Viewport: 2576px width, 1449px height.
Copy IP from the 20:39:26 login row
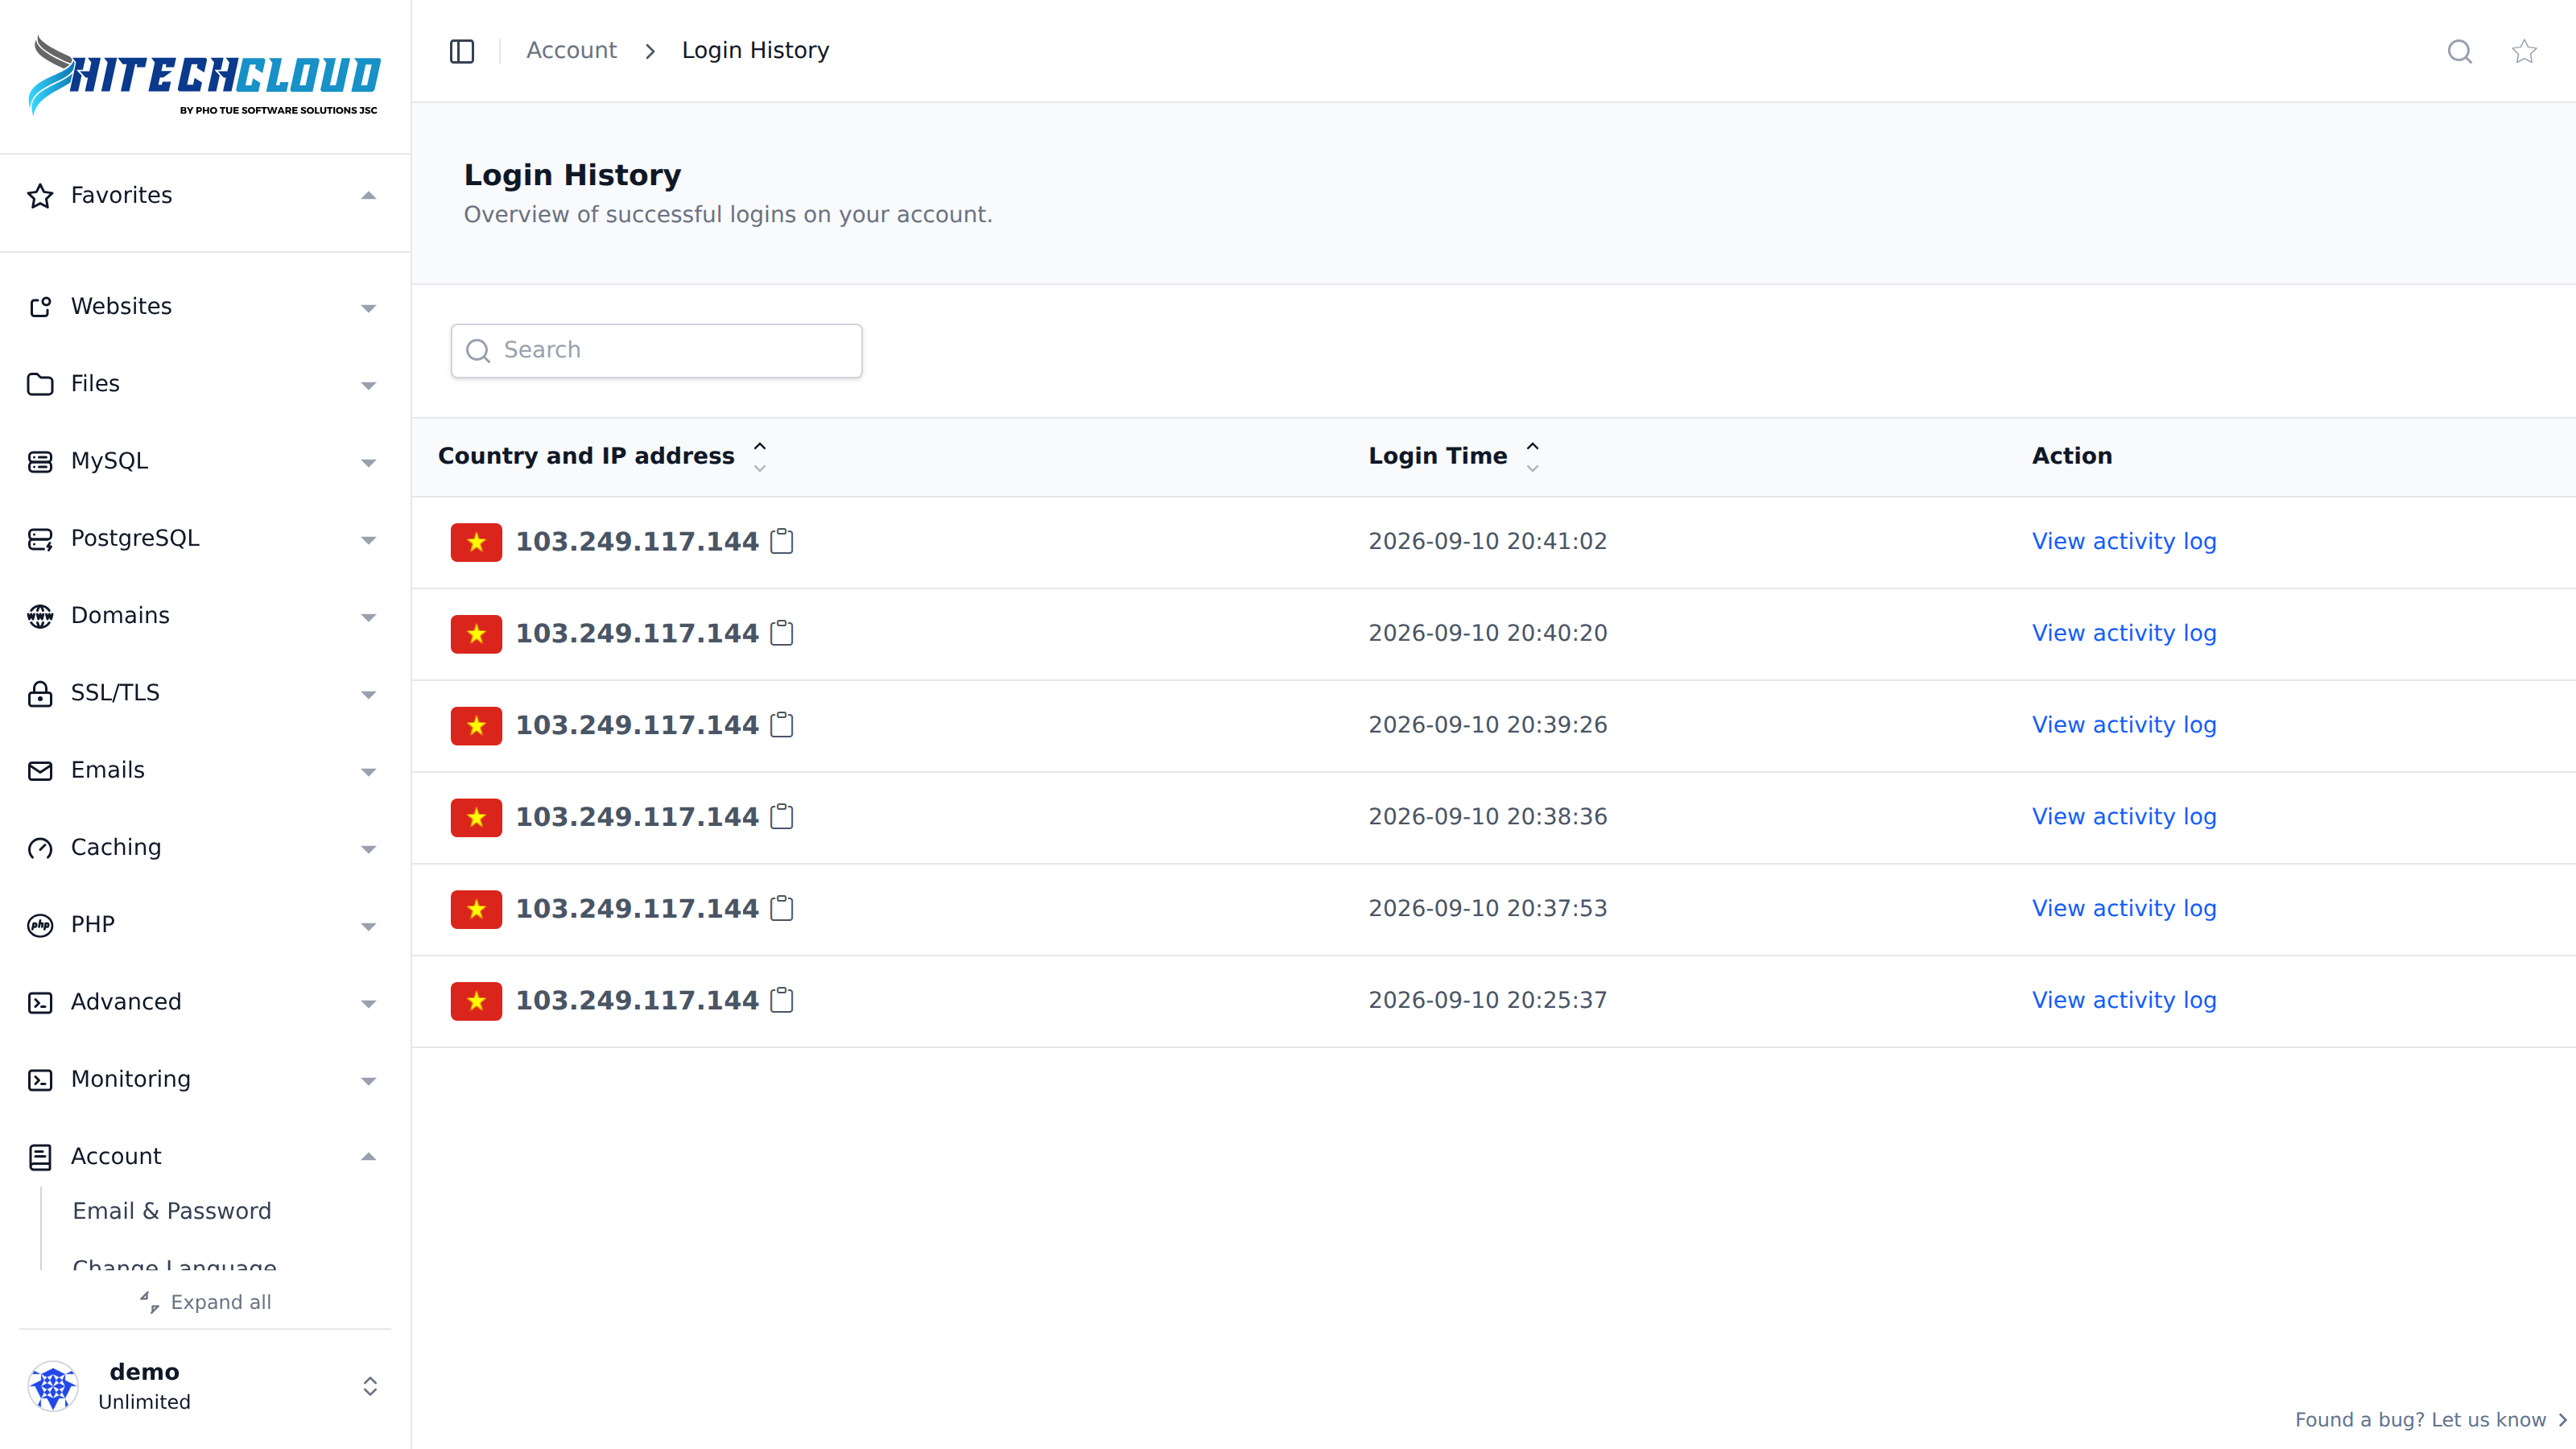782,725
